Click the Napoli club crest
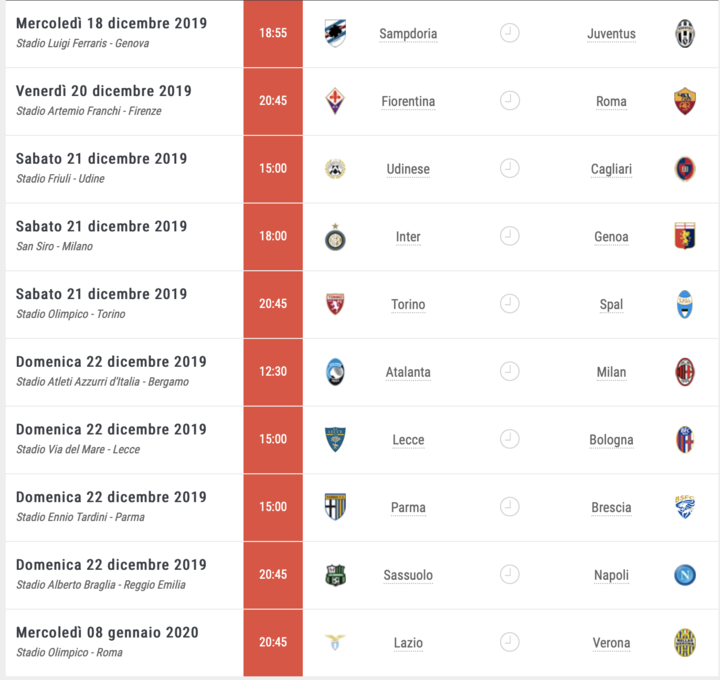The width and height of the screenshot is (720, 680). pyautogui.click(x=684, y=575)
